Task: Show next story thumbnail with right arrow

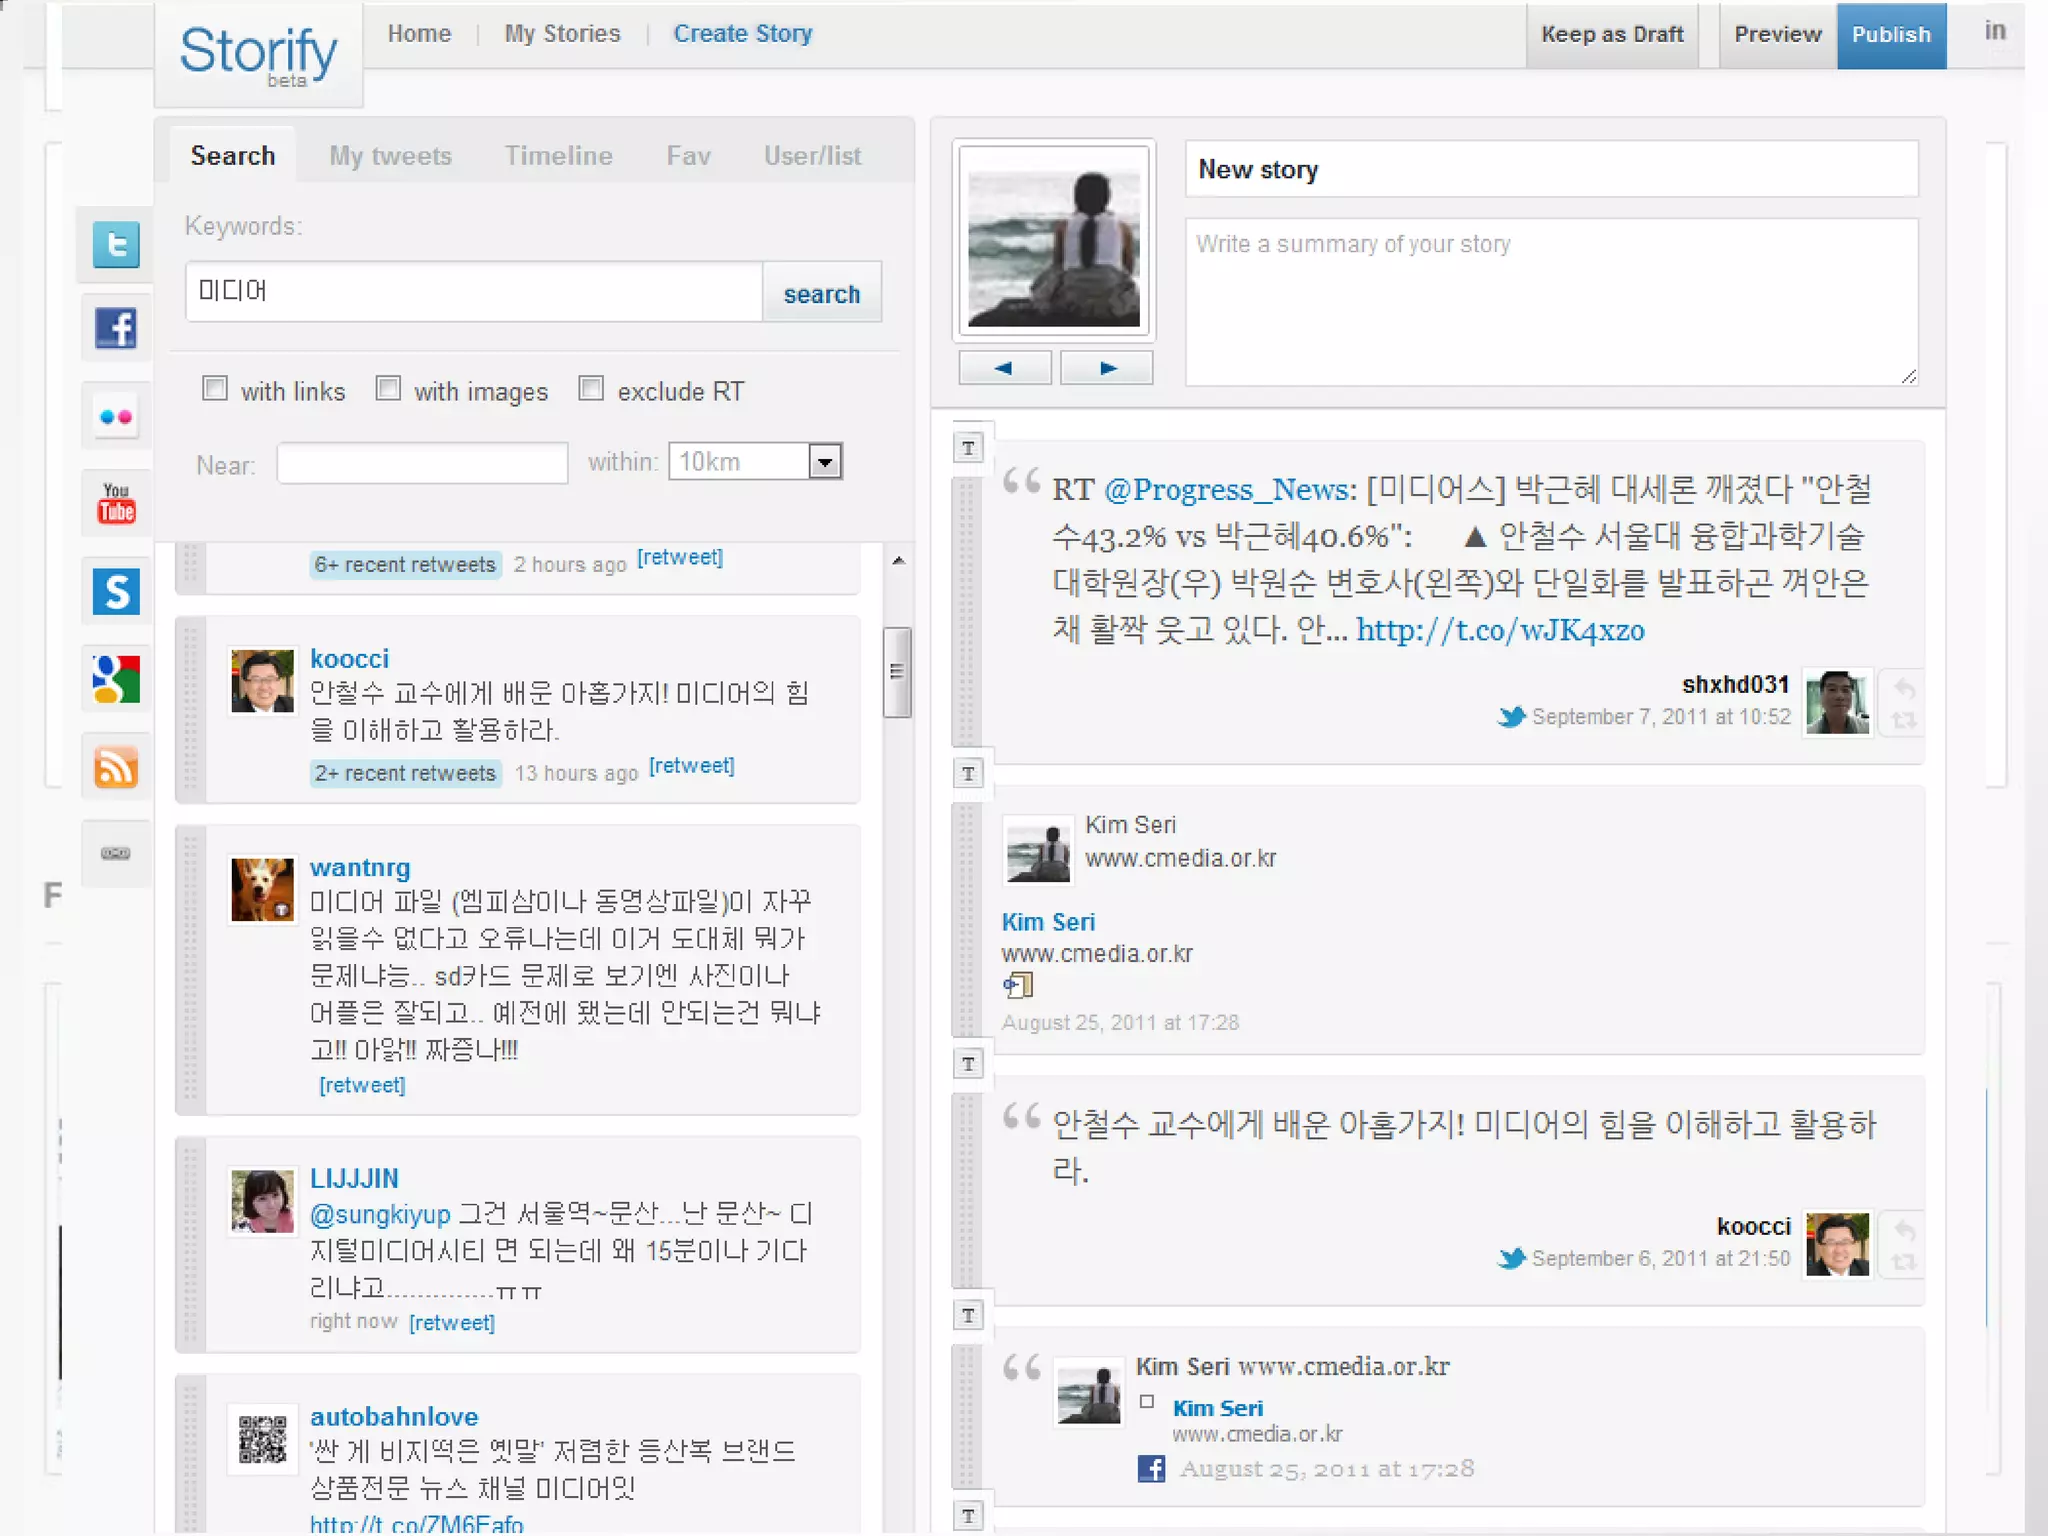Action: coord(1107,368)
